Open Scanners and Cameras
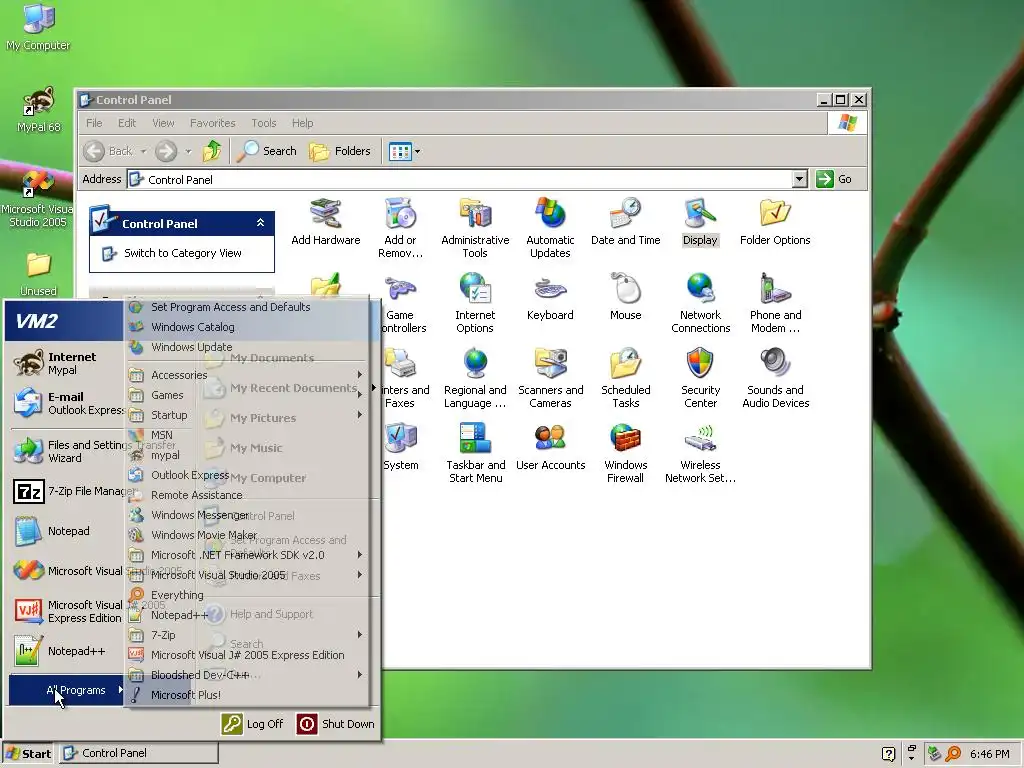Screen dimensions: 1024x768 pyautogui.click(x=550, y=379)
